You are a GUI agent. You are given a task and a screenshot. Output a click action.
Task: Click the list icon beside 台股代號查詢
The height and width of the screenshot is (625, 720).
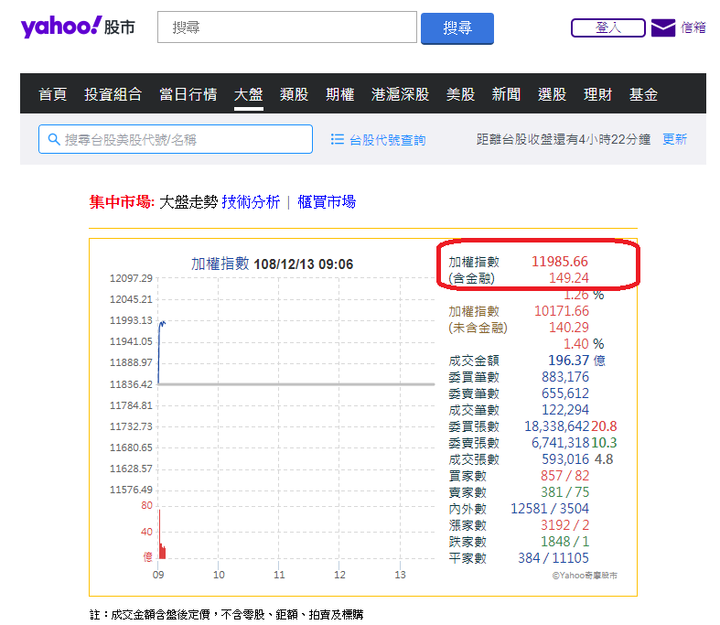pyautogui.click(x=337, y=139)
